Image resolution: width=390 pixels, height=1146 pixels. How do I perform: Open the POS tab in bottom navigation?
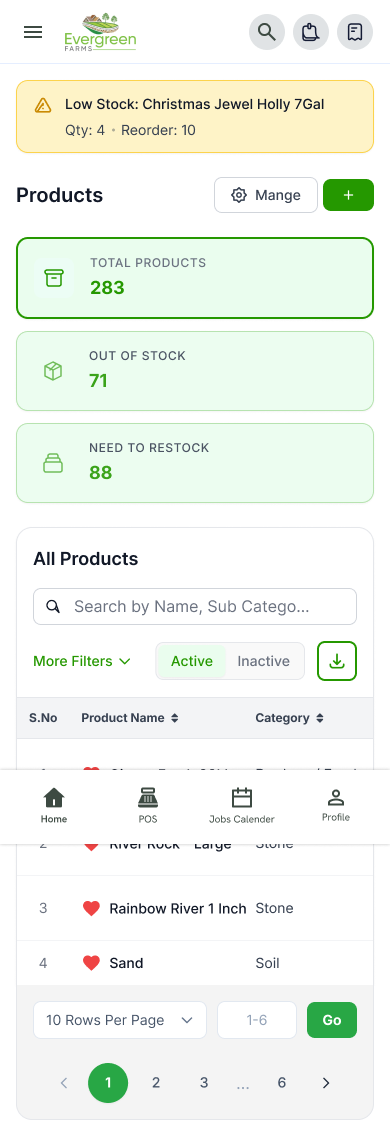tap(148, 806)
